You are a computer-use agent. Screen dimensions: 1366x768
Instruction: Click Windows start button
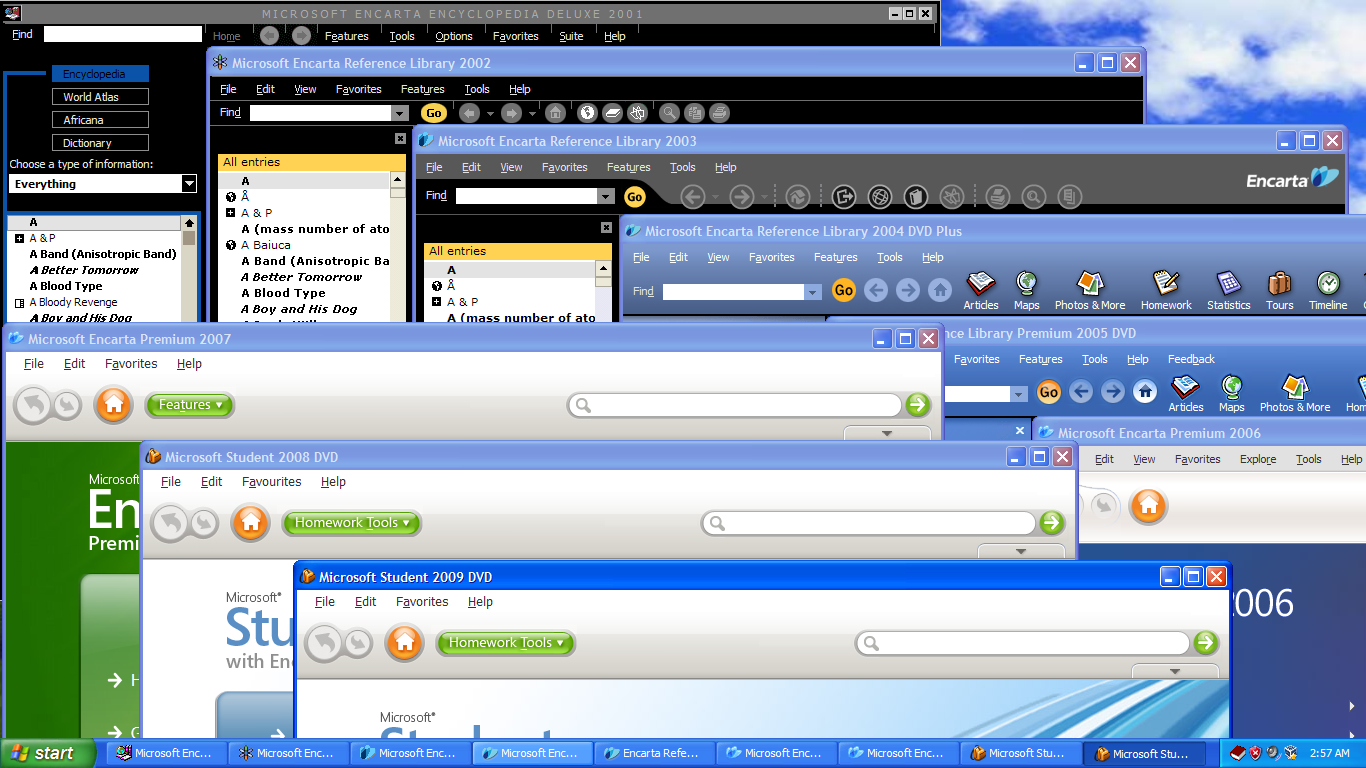pyautogui.click(x=47, y=753)
